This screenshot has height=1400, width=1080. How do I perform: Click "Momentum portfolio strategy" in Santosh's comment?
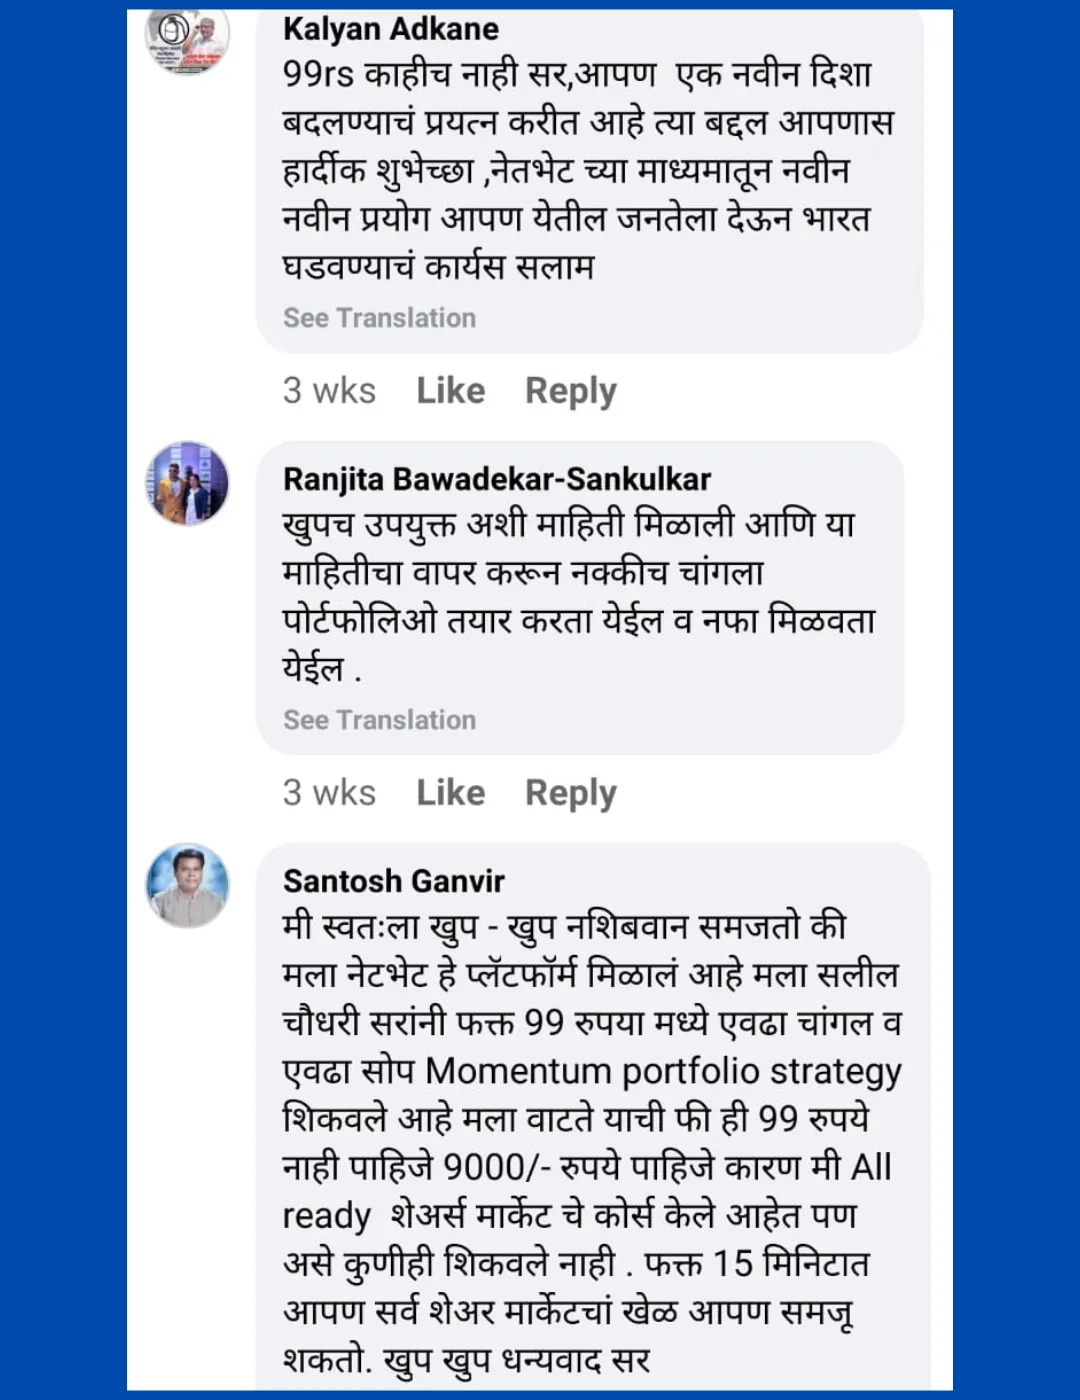click(663, 1071)
